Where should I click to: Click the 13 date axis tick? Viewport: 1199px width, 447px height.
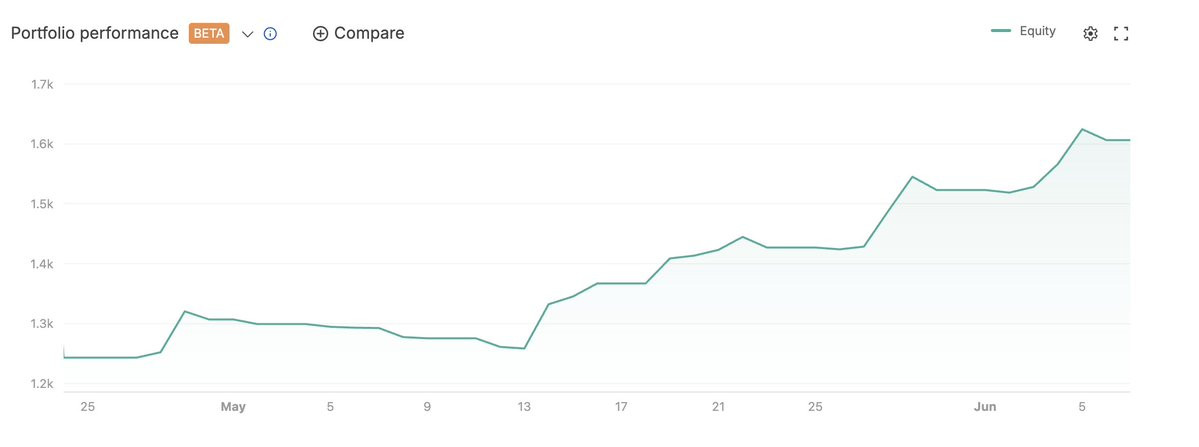[x=524, y=407]
